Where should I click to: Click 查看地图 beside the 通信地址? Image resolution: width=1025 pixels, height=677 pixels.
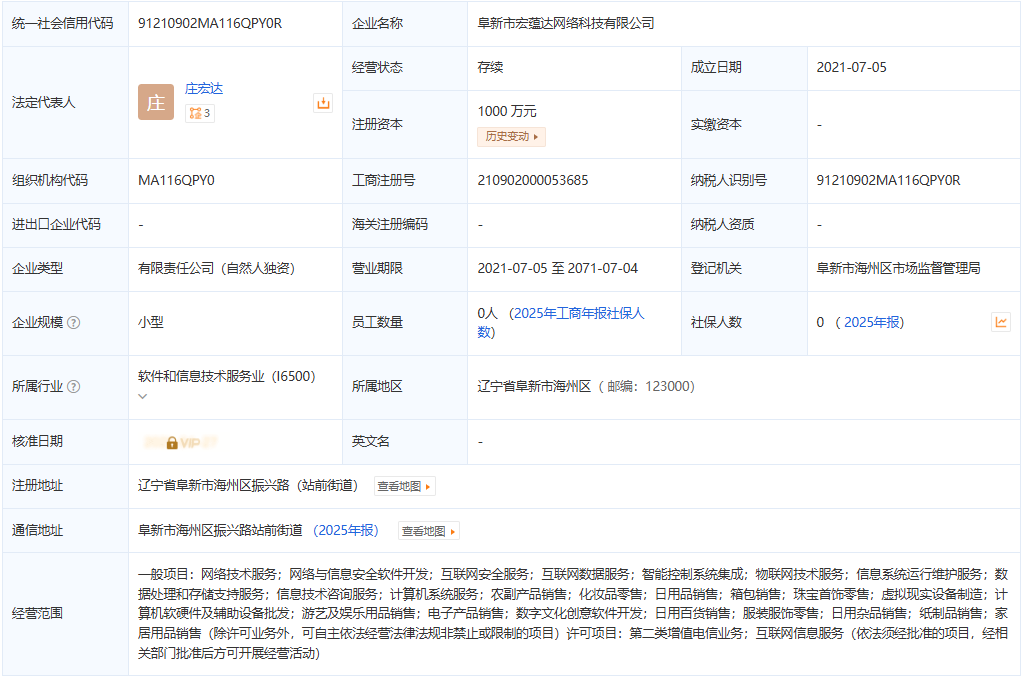(429, 531)
